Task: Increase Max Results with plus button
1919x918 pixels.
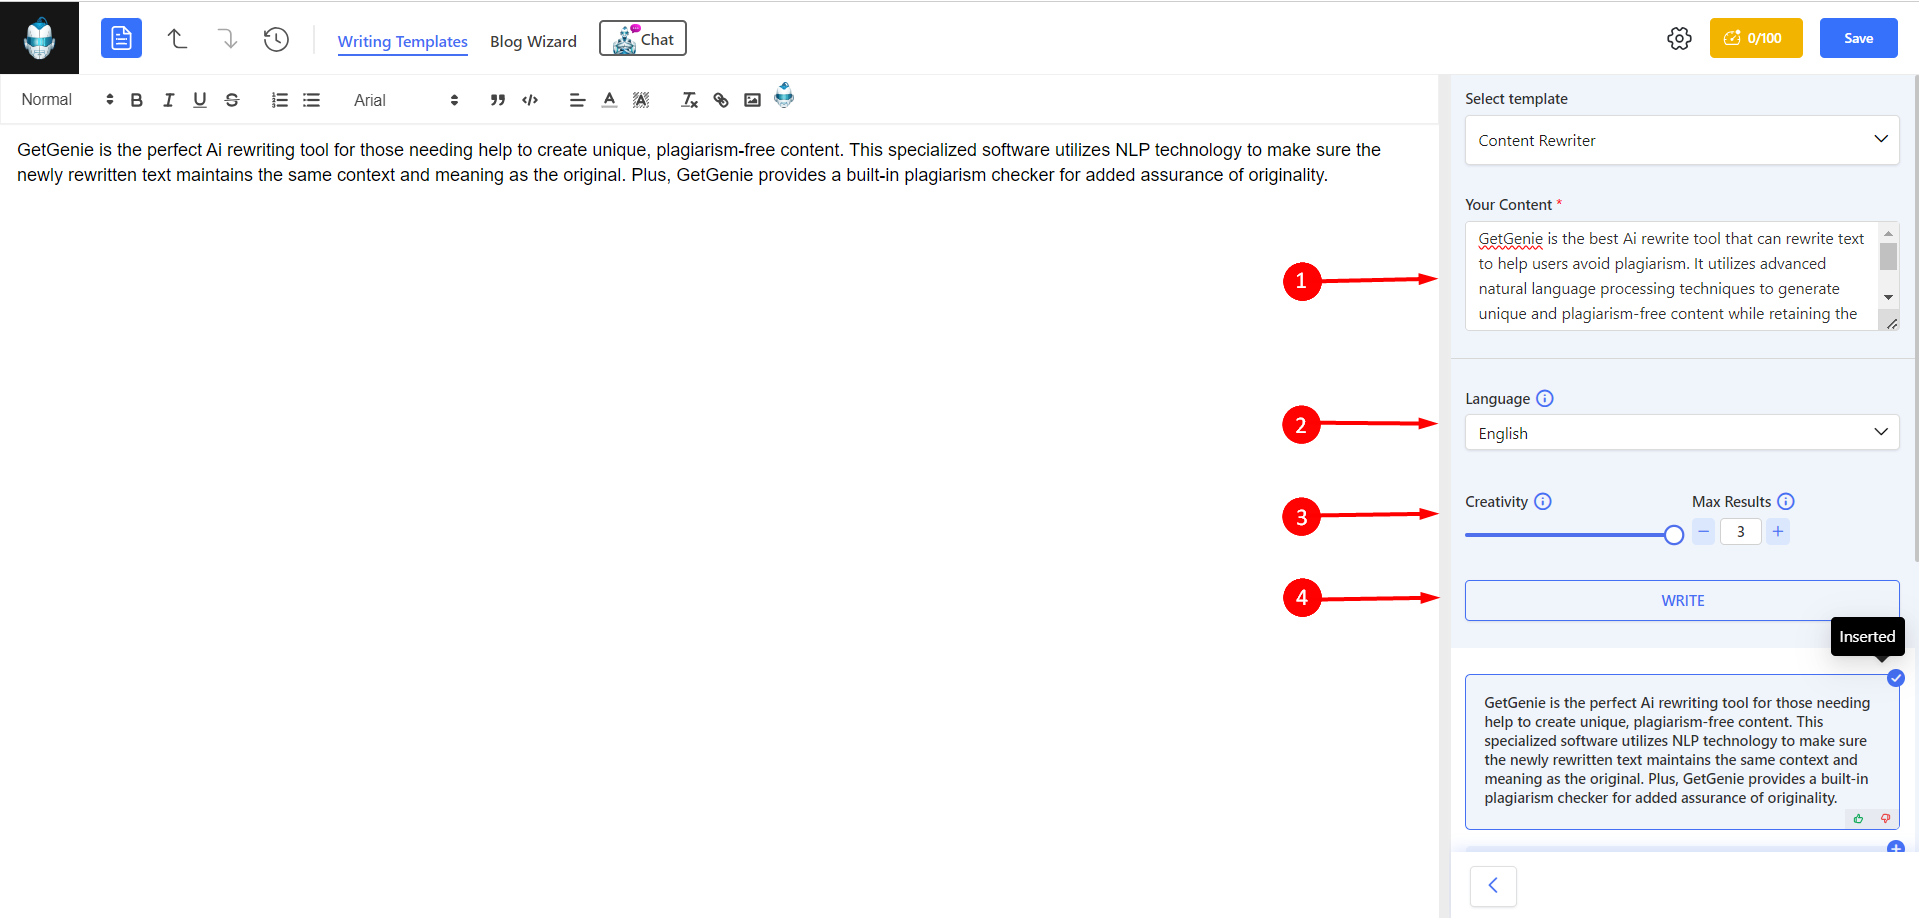Action: click(1778, 531)
